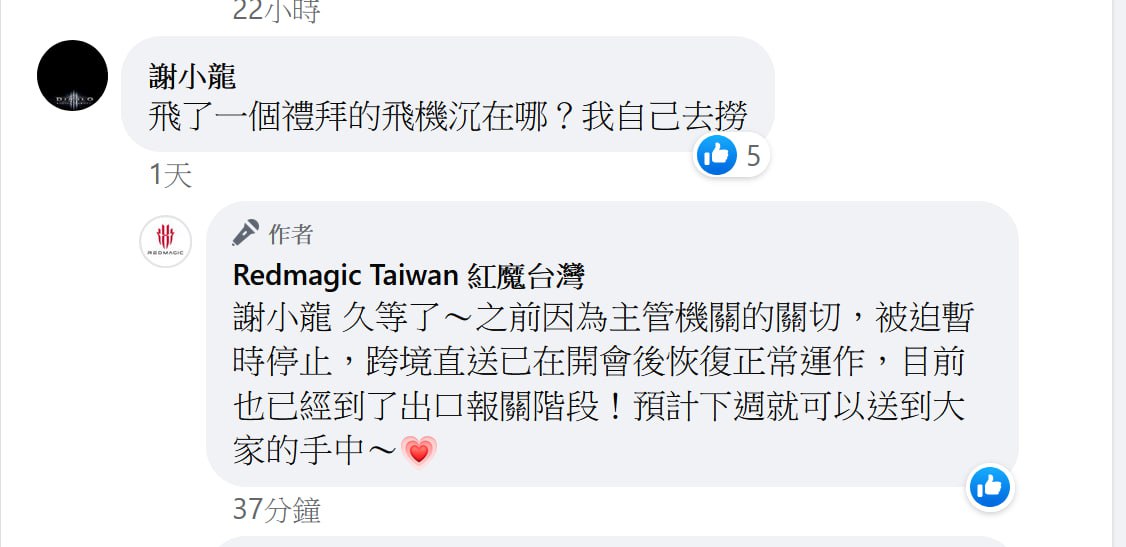The height and width of the screenshot is (547, 1126).
Task: Open the reaction count 5 list
Action: click(x=753, y=155)
